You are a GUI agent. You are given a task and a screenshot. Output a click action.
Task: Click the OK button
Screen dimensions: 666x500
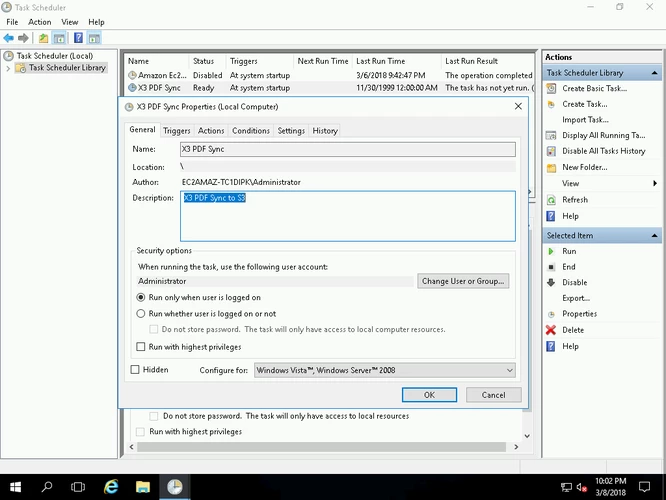(429, 395)
